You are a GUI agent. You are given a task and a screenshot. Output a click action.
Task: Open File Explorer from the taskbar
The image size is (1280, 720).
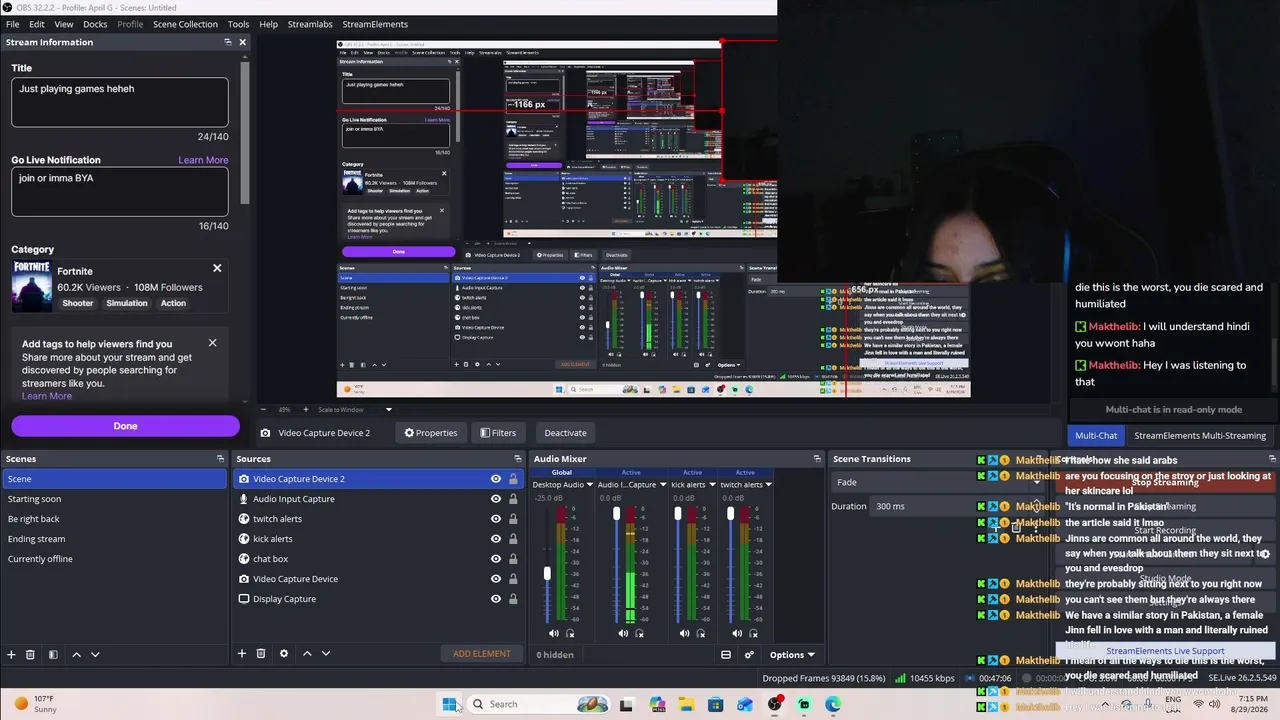687,704
